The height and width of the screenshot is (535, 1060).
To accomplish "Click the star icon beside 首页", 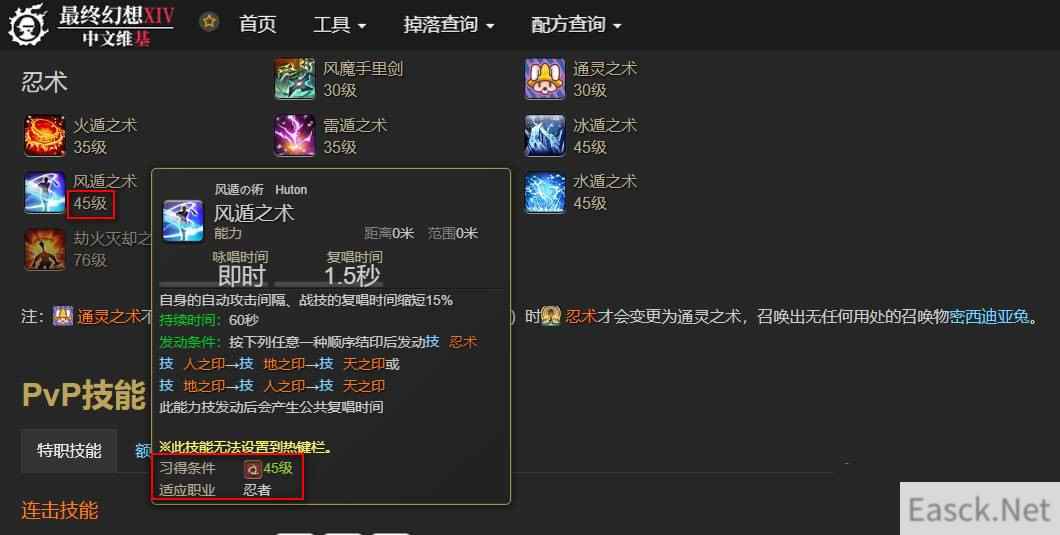I will (210, 22).
